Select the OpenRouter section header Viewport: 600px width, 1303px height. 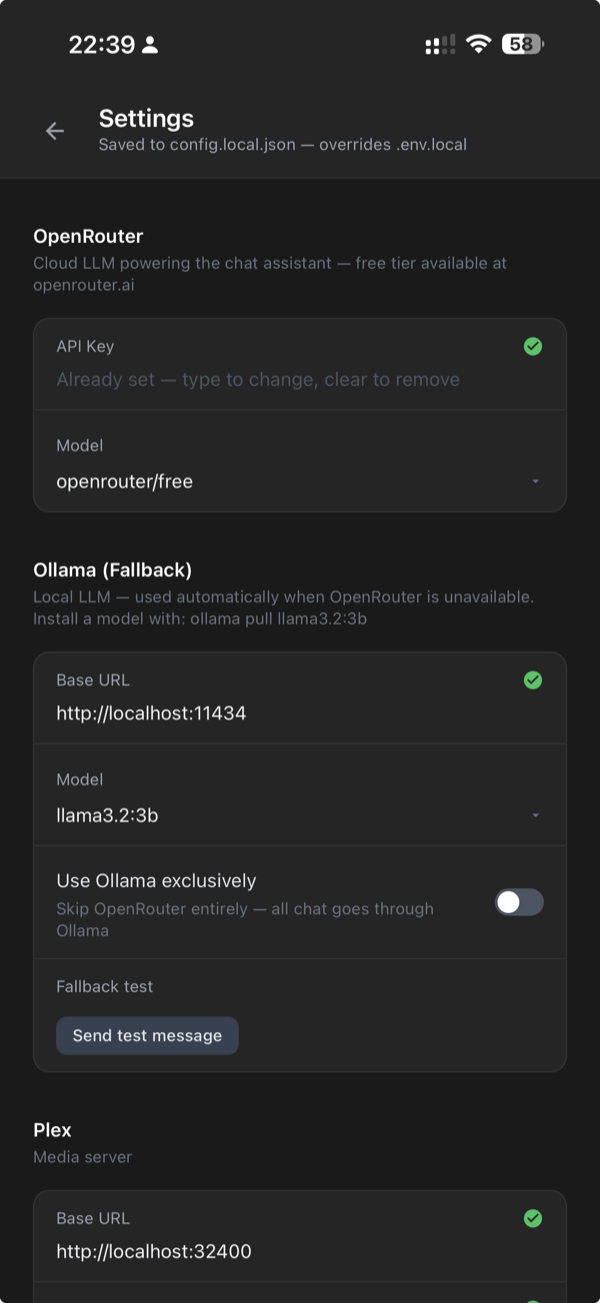pos(88,236)
